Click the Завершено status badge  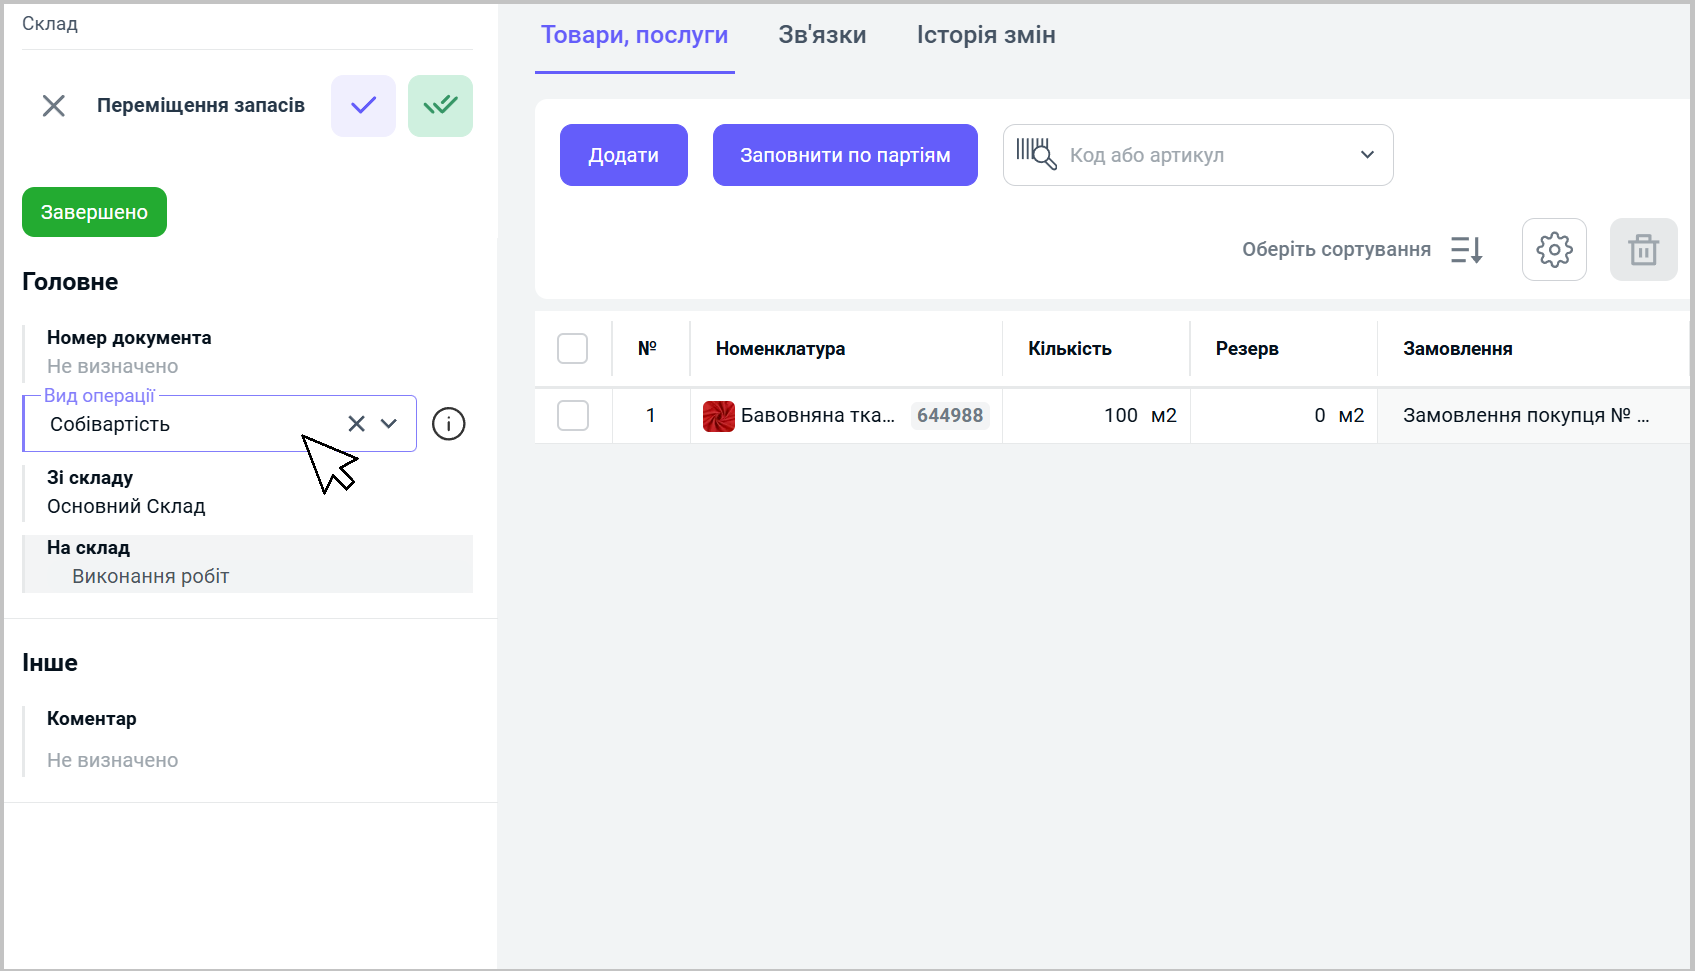click(x=94, y=212)
